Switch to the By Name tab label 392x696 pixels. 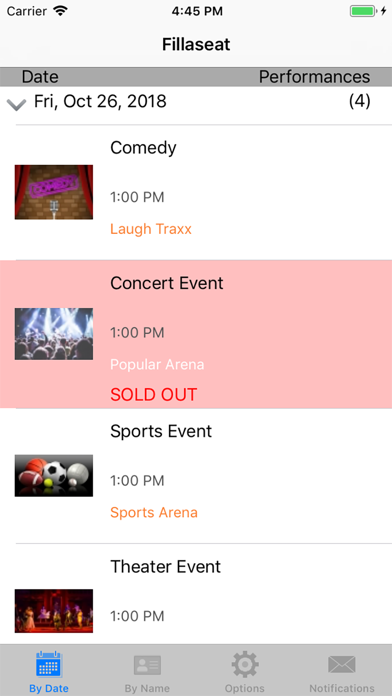pos(147,688)
